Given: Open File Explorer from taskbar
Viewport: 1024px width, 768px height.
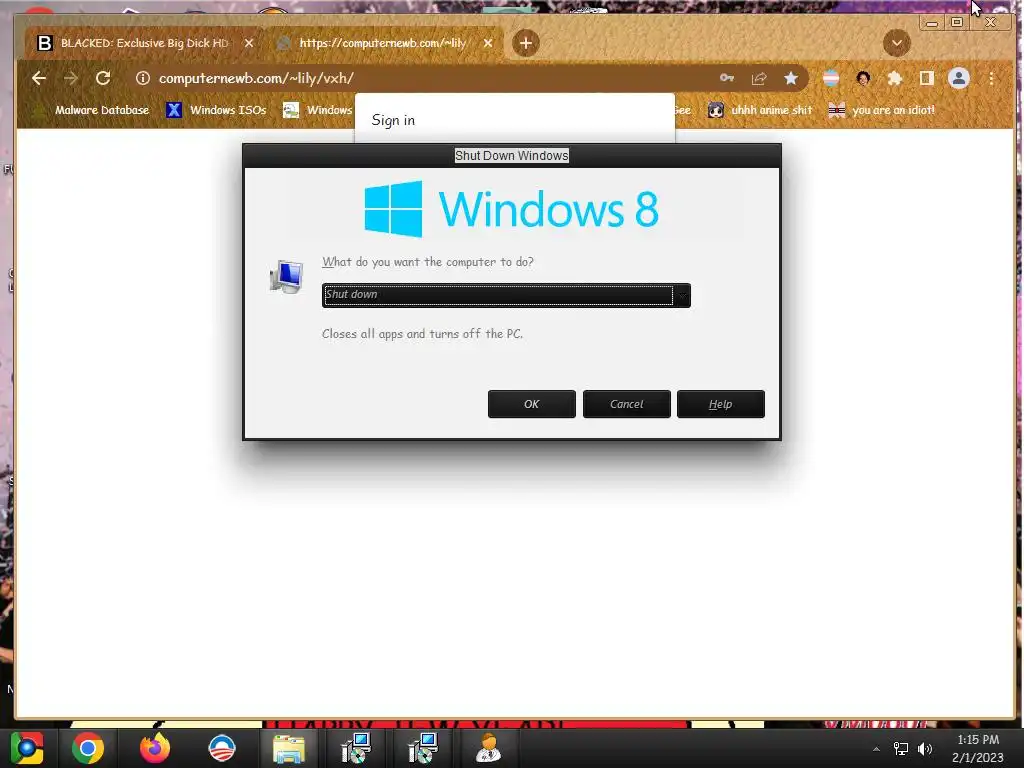Looking at the screenshot, I should coord(289,748).
